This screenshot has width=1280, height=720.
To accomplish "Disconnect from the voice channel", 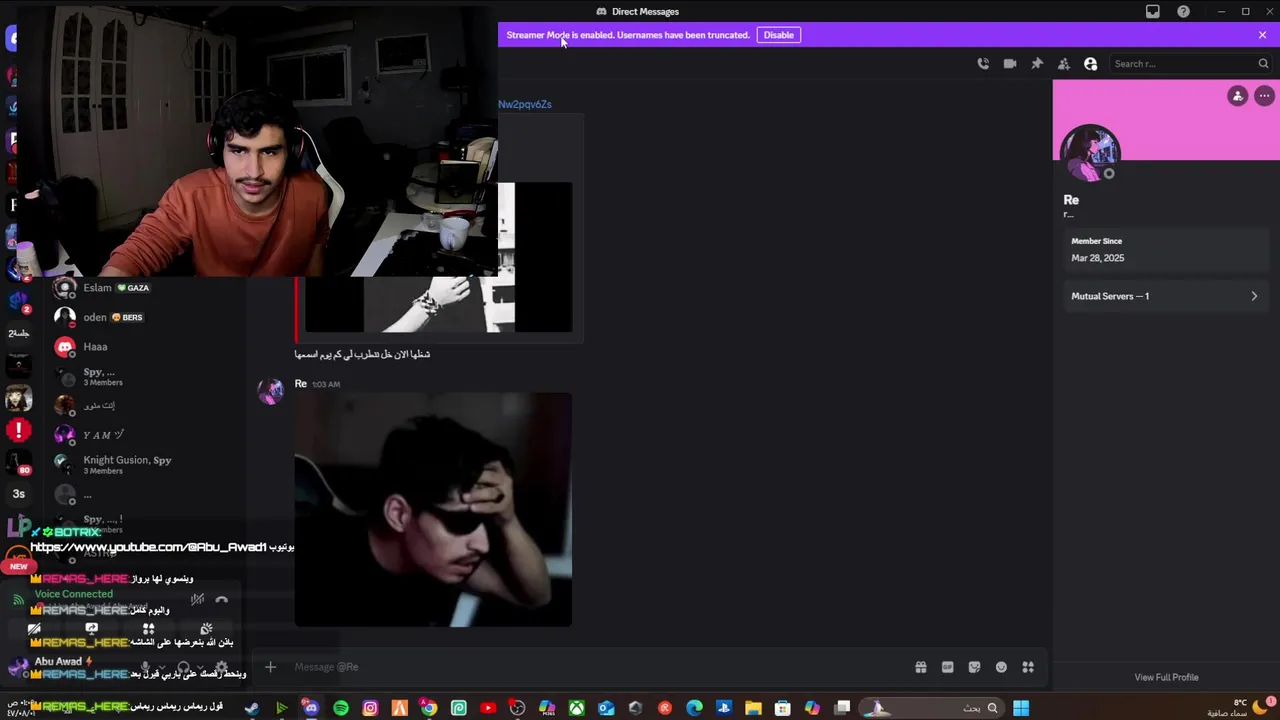I will point(221,600).
